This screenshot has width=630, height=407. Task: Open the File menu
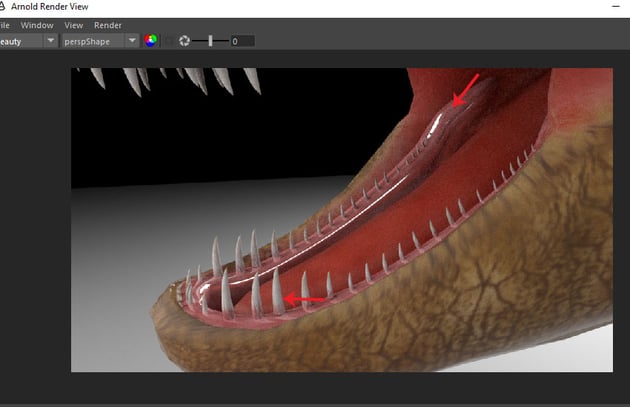(x=4, y=24)
